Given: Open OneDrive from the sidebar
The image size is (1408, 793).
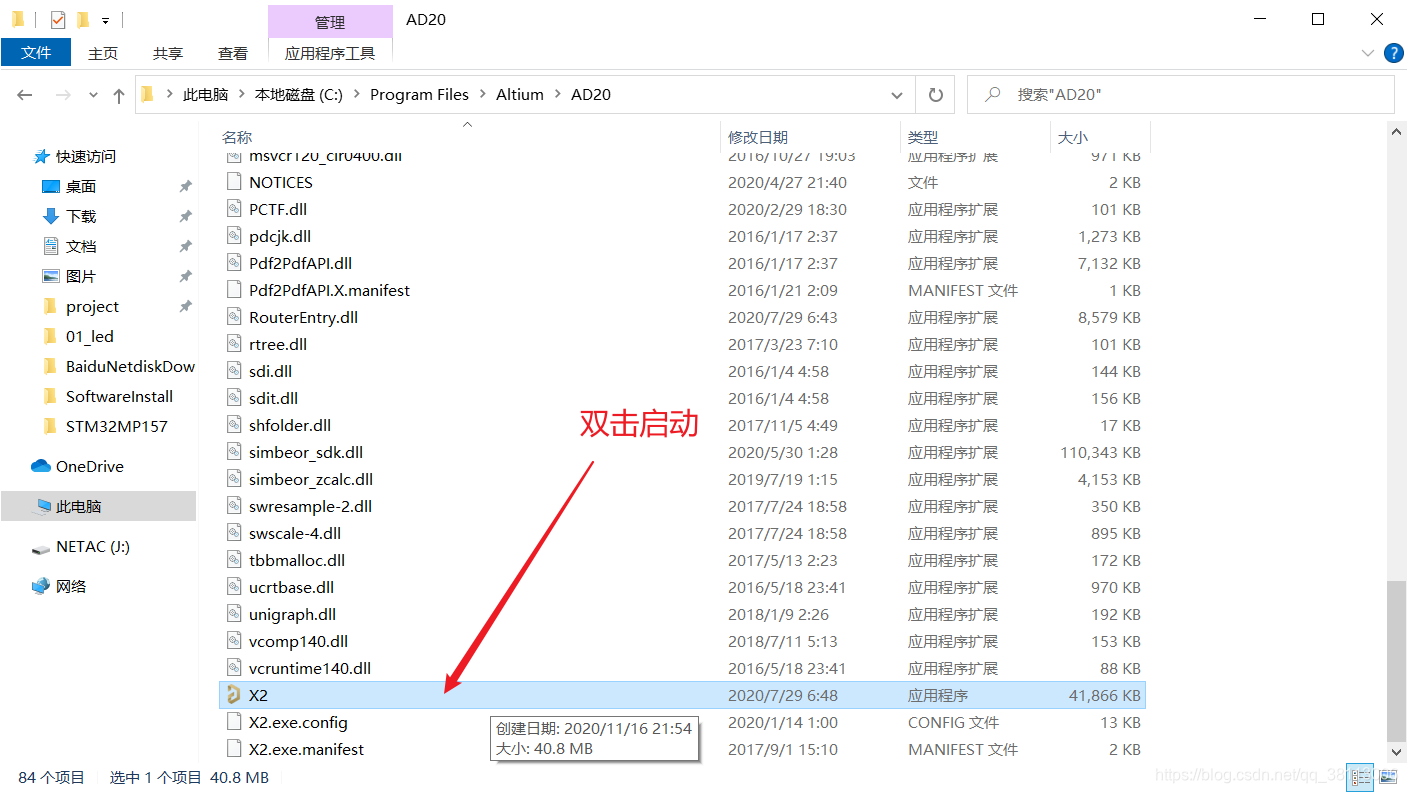Looking at the screenshot, I should point(88,465).
